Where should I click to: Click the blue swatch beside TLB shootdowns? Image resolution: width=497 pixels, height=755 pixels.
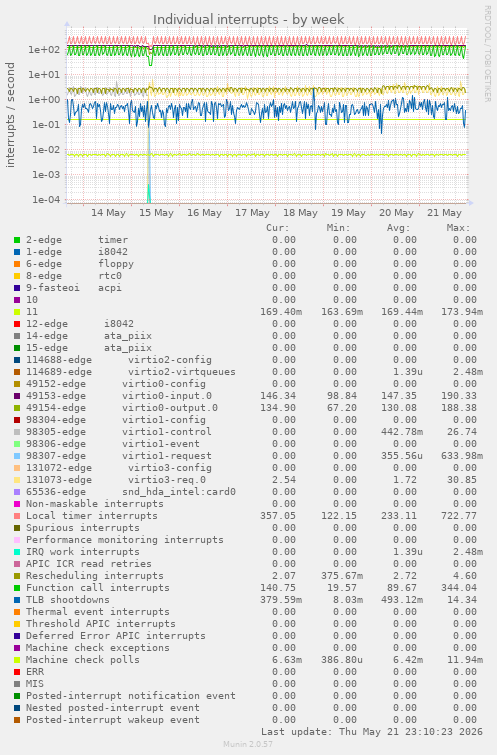coord(17,600)
